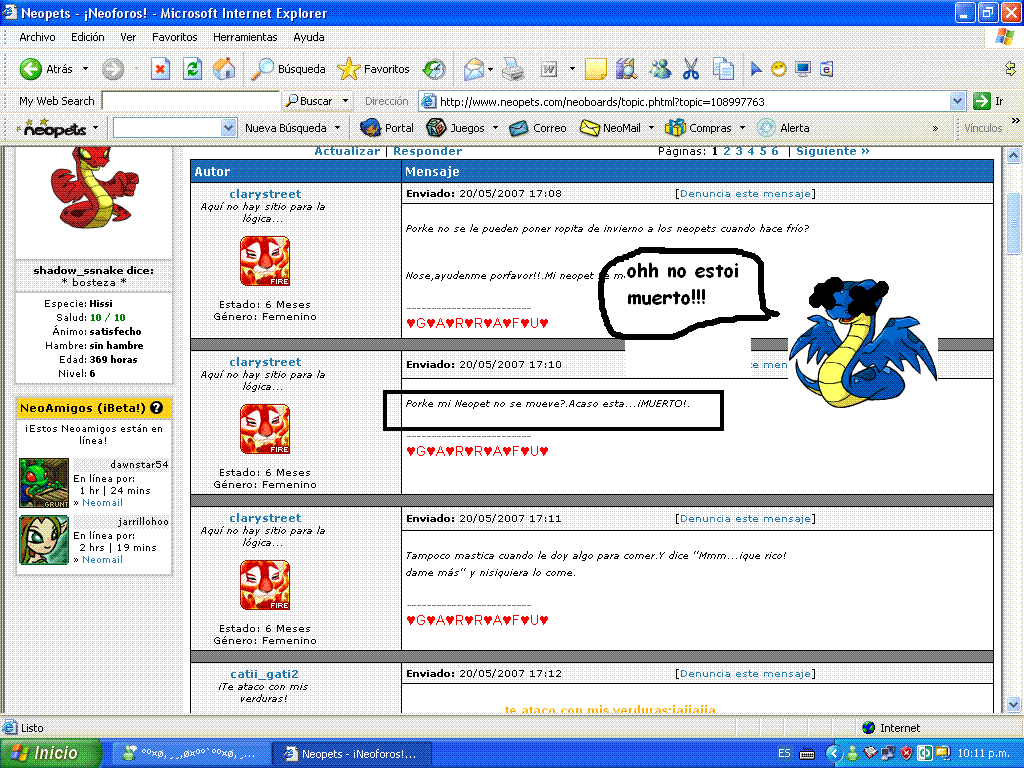Open Correo in Neopets toolbar
This screenshot has width=1024, height=768.
click(537, 128)
